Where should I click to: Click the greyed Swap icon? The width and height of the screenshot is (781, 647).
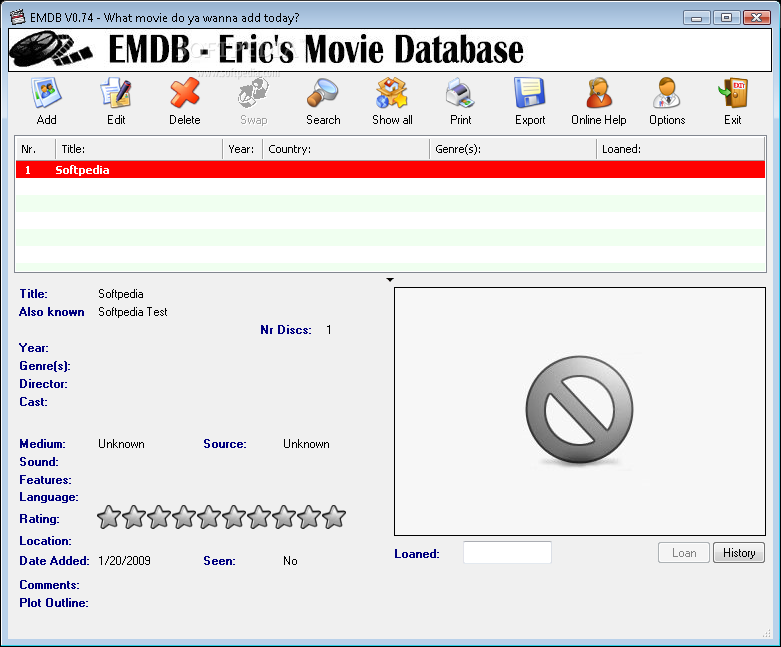pyautogui.click(x=254, y=93)
